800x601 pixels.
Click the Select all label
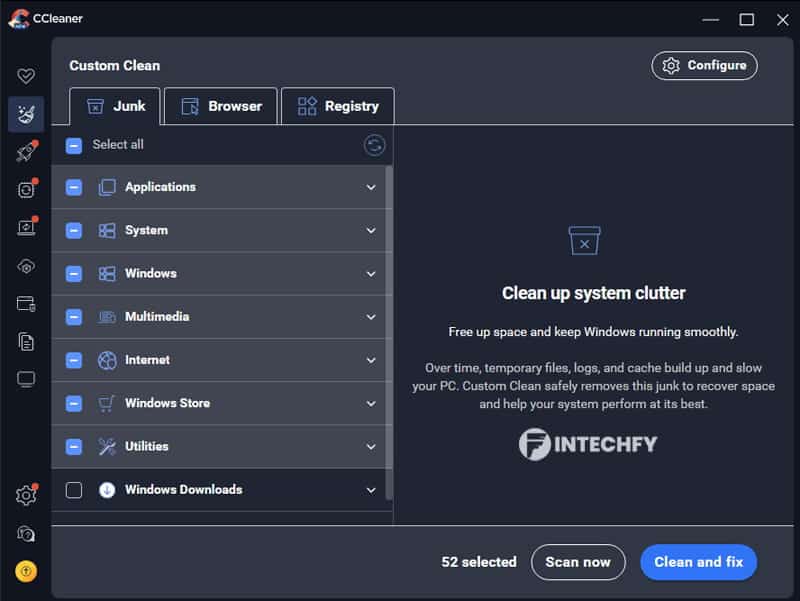(118, 145)
